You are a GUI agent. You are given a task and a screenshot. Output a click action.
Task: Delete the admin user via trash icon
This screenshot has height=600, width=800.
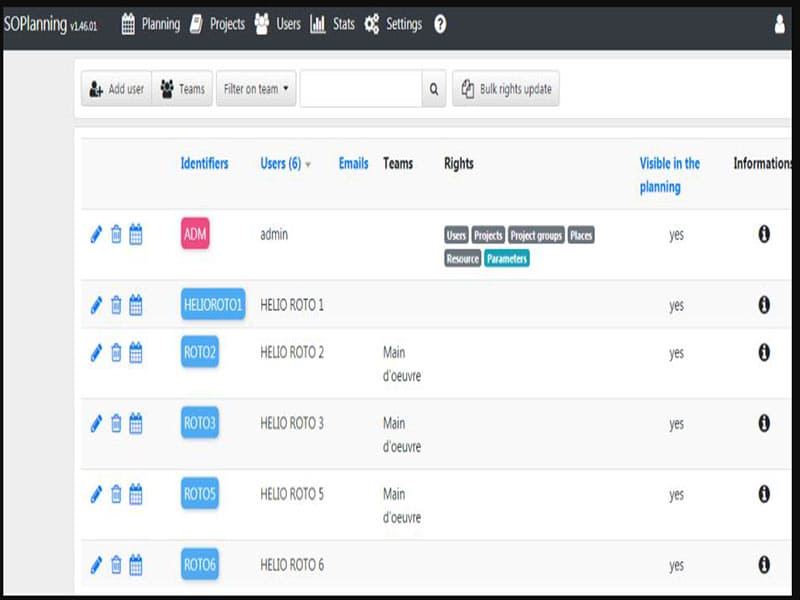pyautogui.click(x=116, y=234)
